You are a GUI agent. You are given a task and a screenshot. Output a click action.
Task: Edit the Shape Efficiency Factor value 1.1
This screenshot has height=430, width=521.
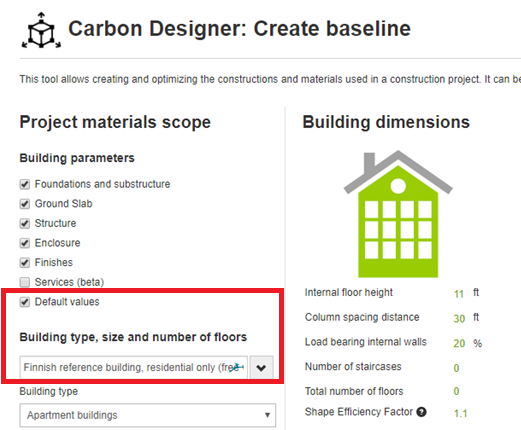460,414
